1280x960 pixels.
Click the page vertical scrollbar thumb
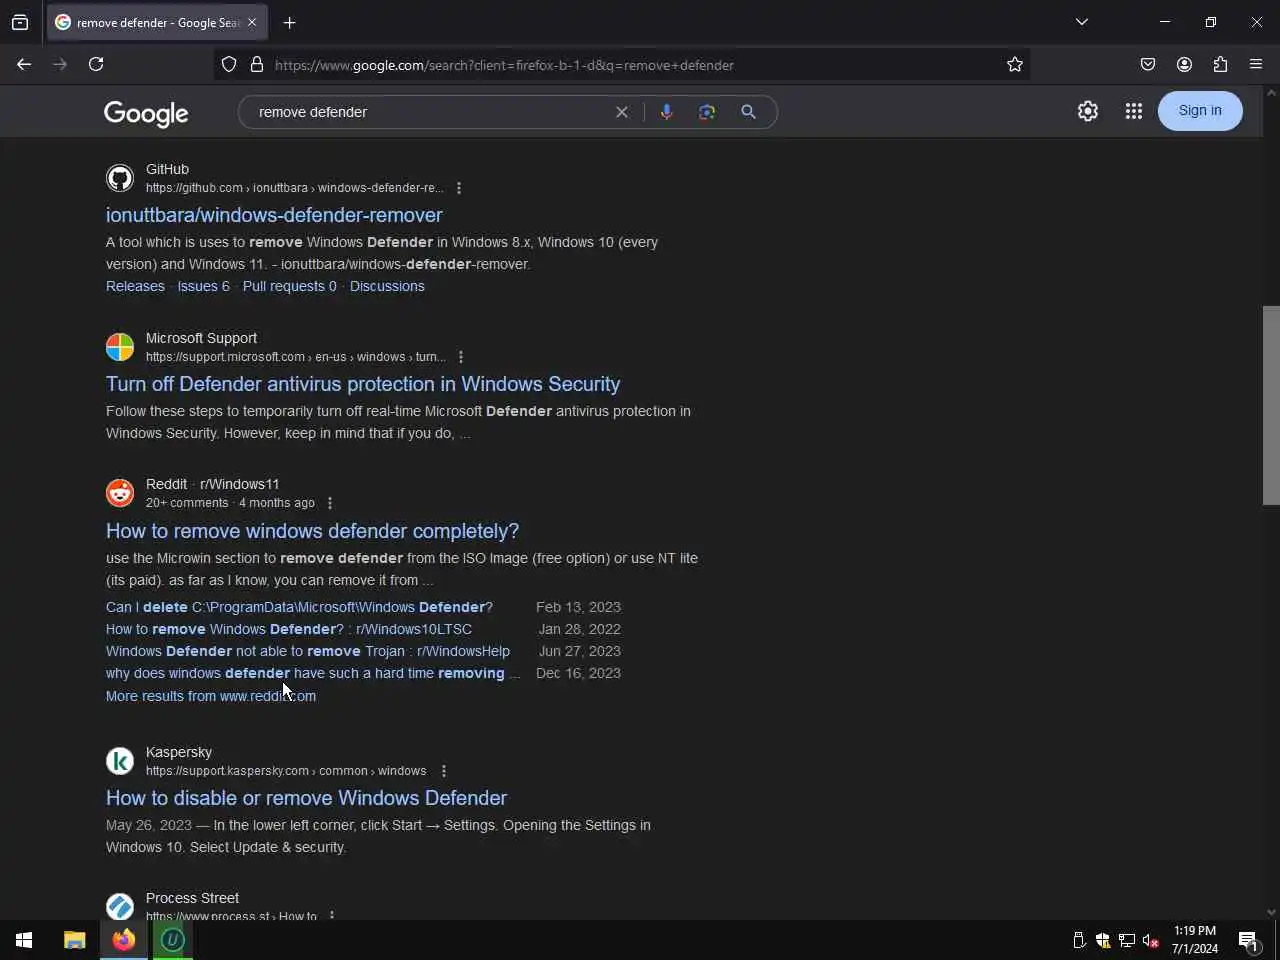[1271, 405]
